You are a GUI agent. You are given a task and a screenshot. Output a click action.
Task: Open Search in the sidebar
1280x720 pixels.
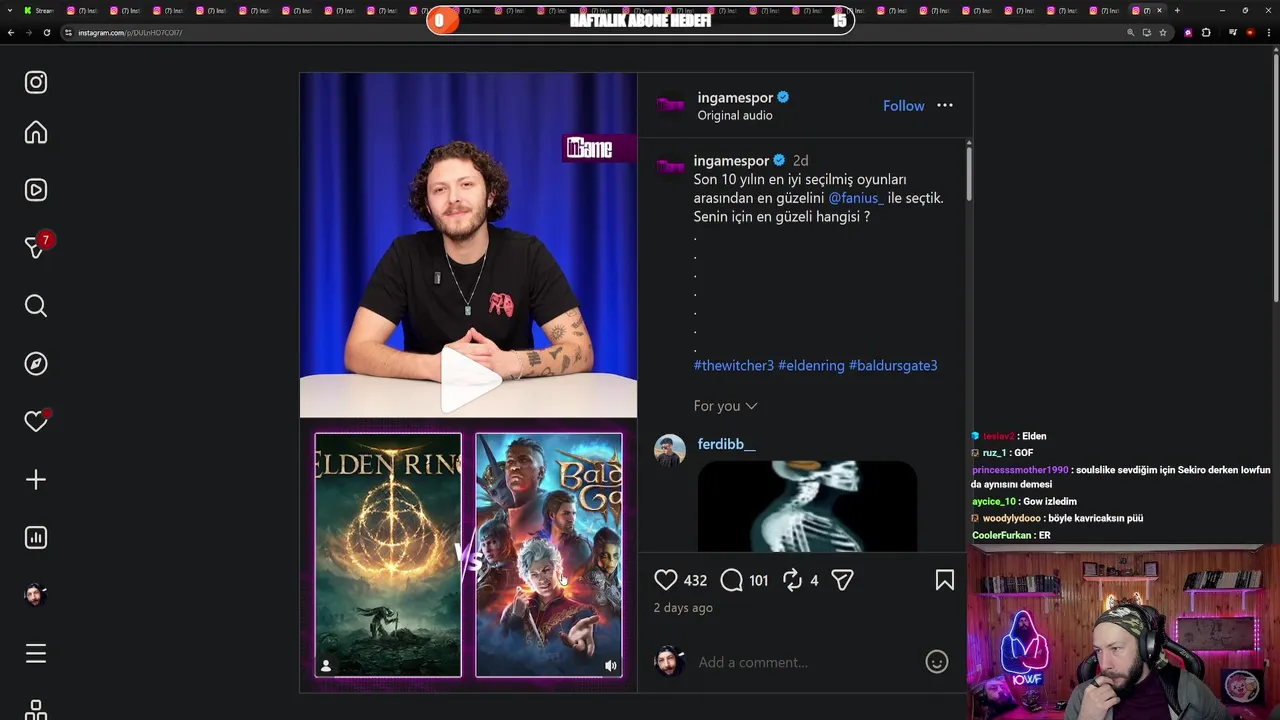(x=36, y=306)
